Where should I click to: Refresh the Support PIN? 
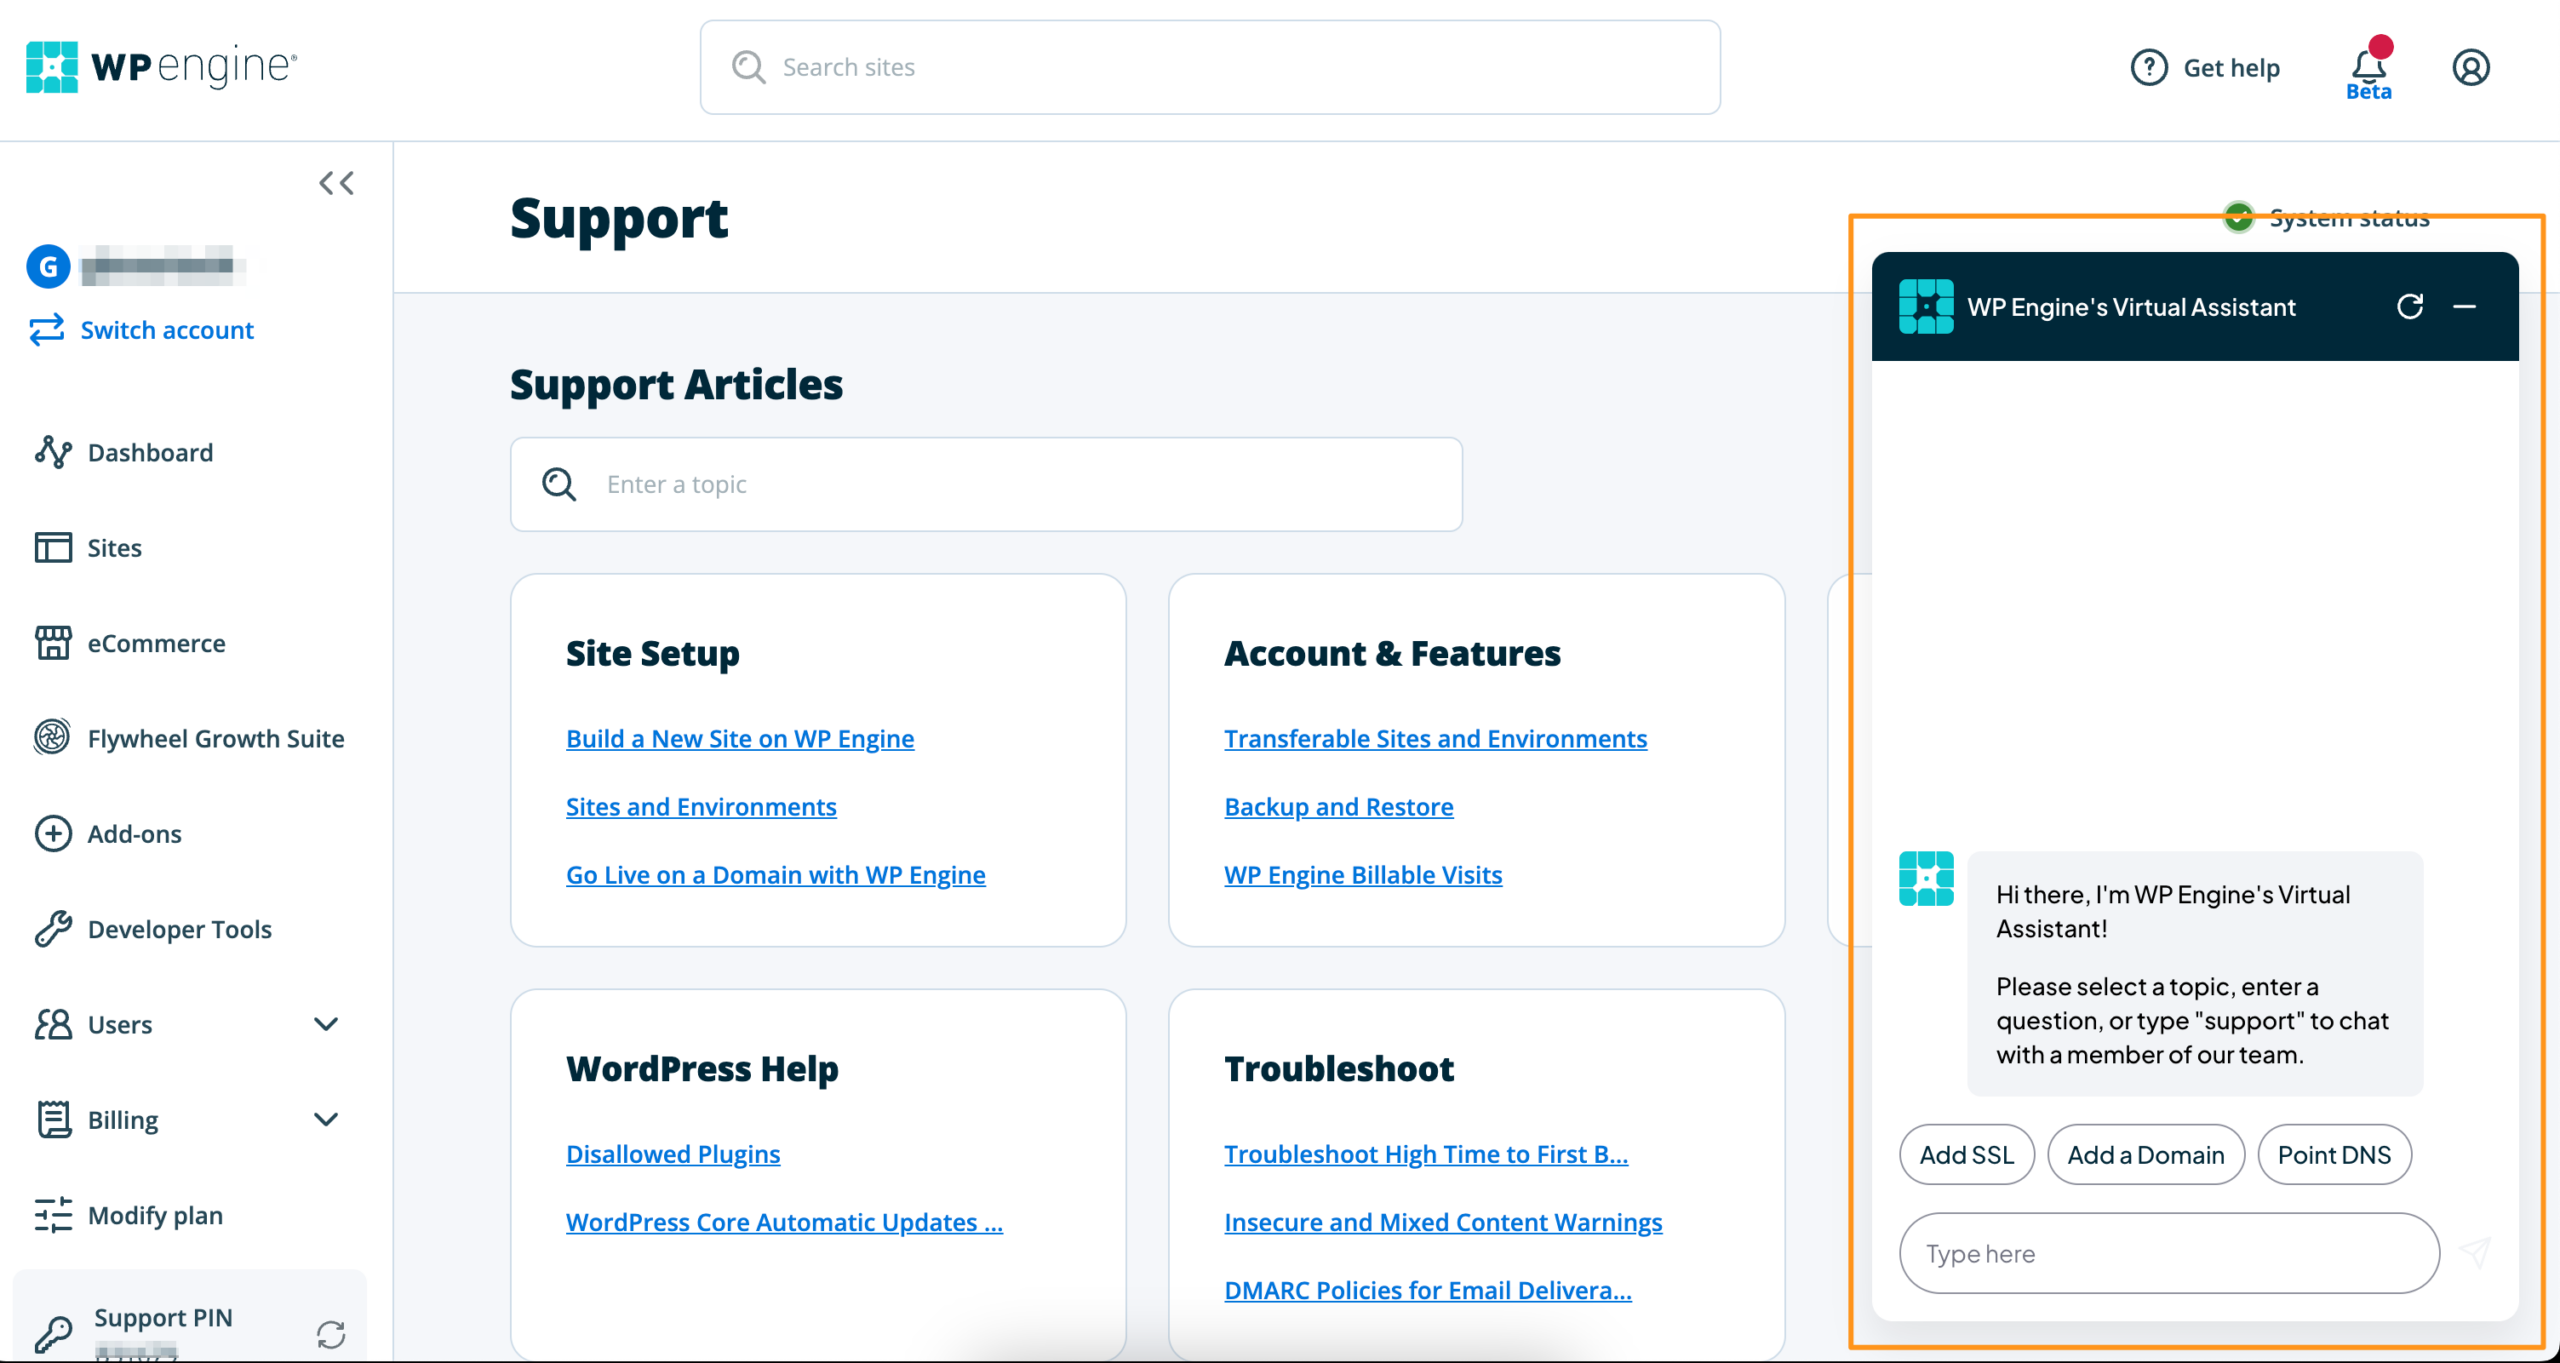pos(332,1333)
